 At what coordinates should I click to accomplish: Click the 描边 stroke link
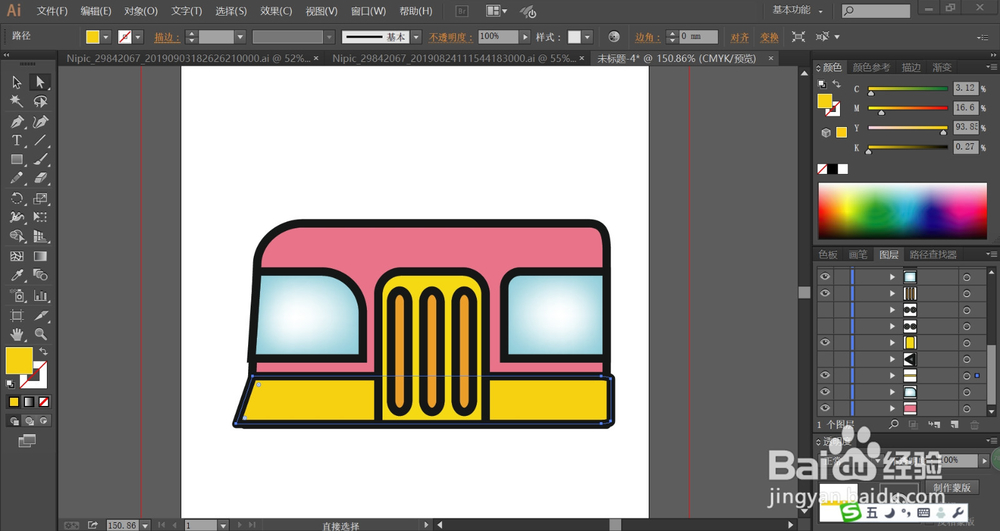tap(165, 37)
